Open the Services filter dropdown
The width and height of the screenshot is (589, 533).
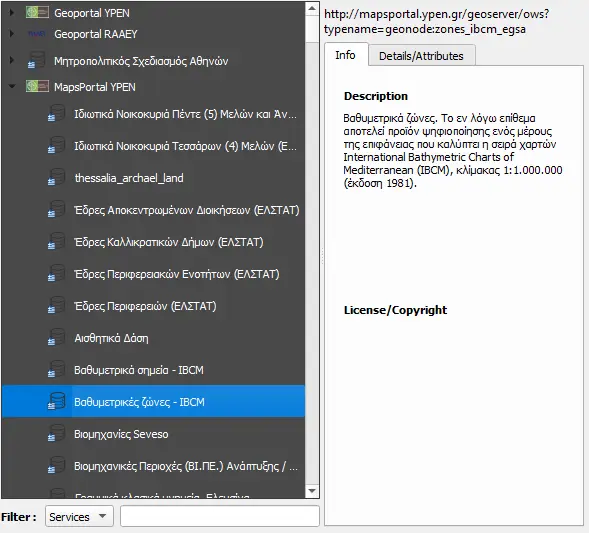79,516
